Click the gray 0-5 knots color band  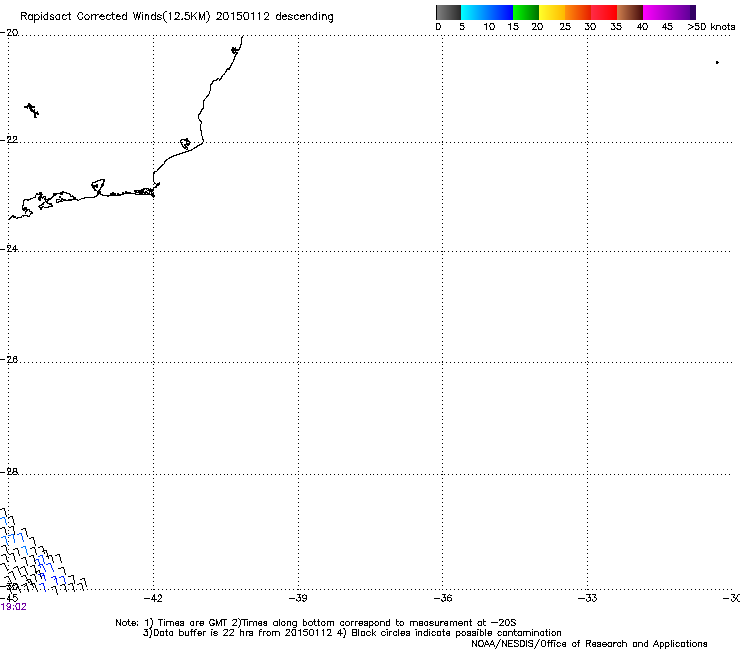[448, 12]
